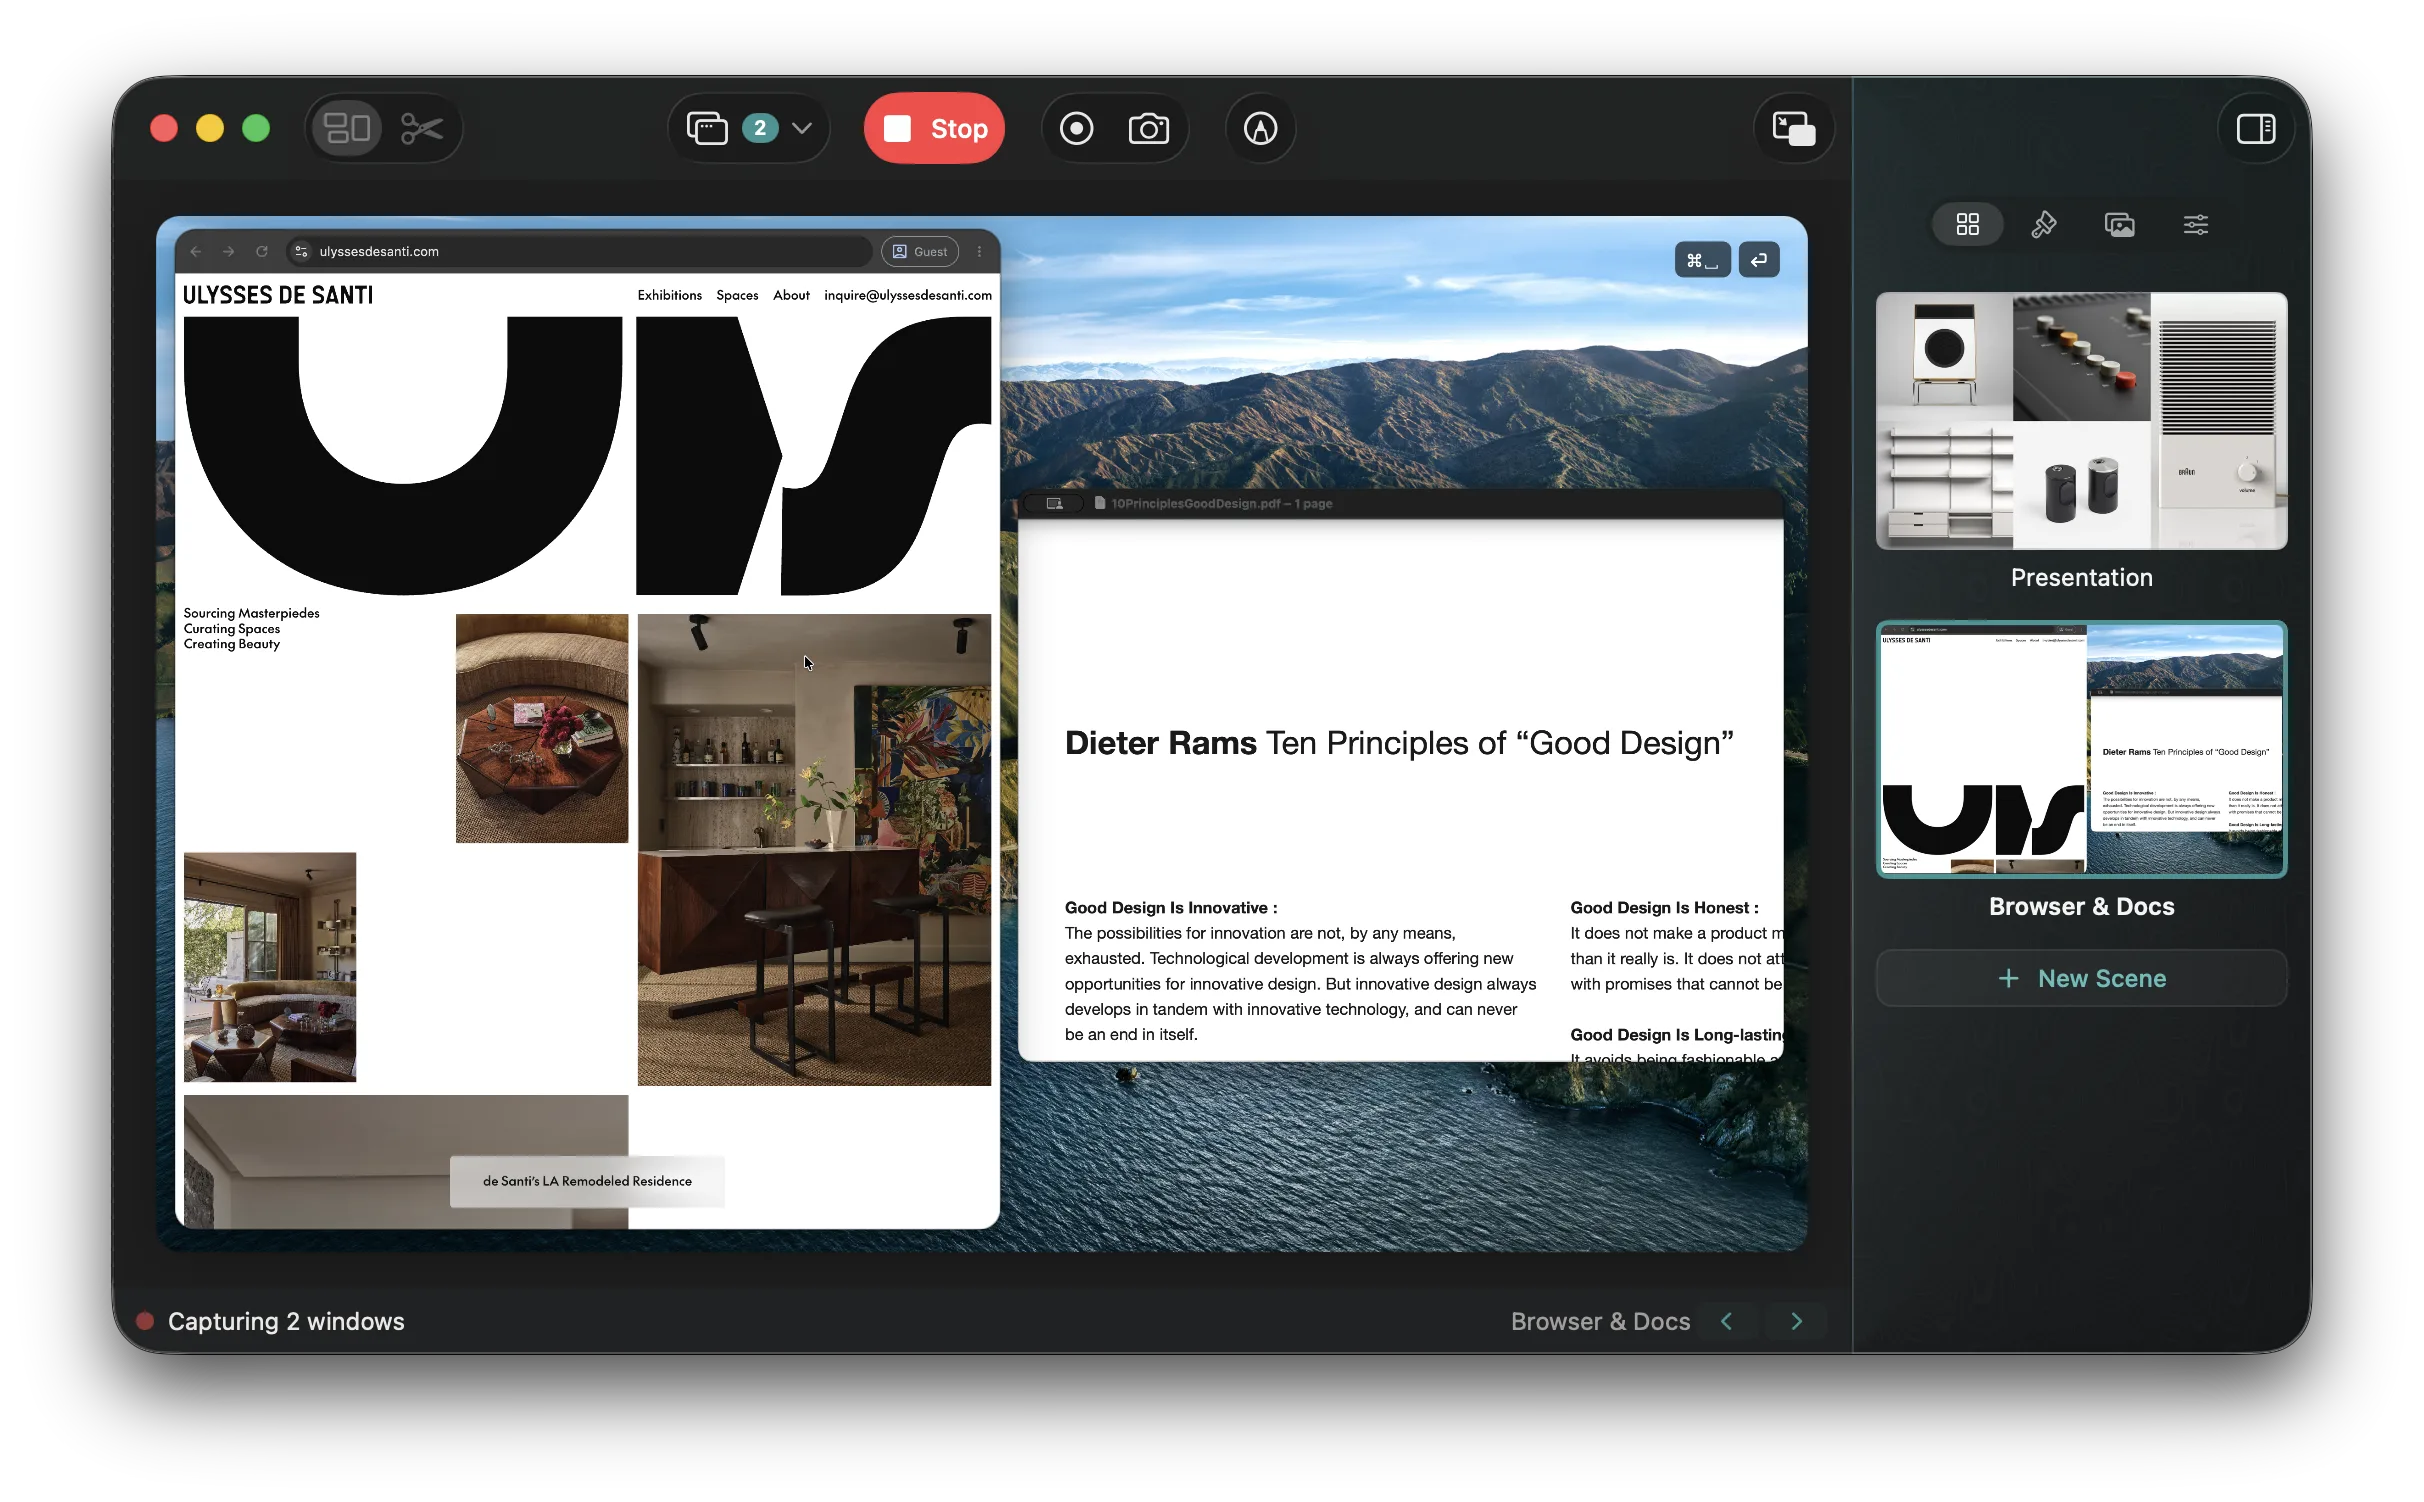Click the 'Curating Spaces' tagline text

click(231, 629)
